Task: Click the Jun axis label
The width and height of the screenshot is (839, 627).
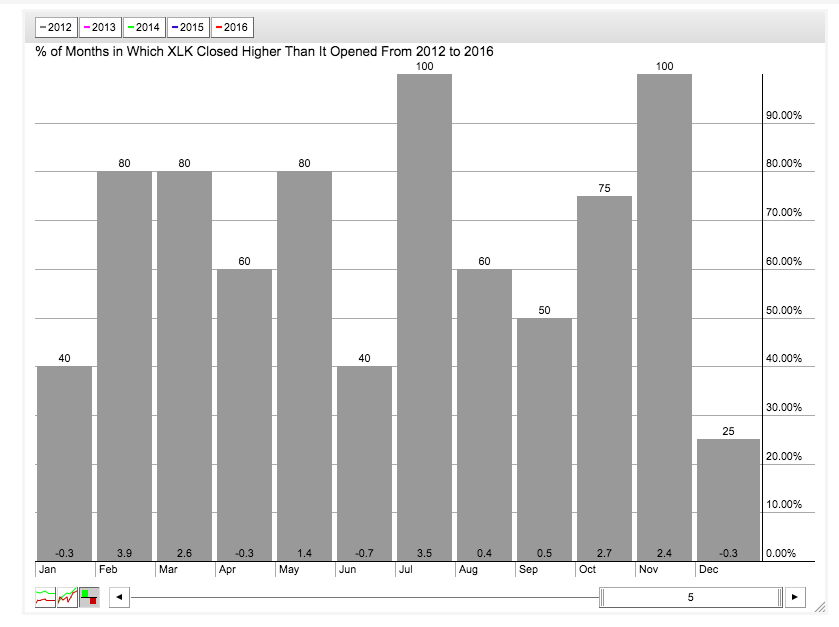Action: point(347,569)
